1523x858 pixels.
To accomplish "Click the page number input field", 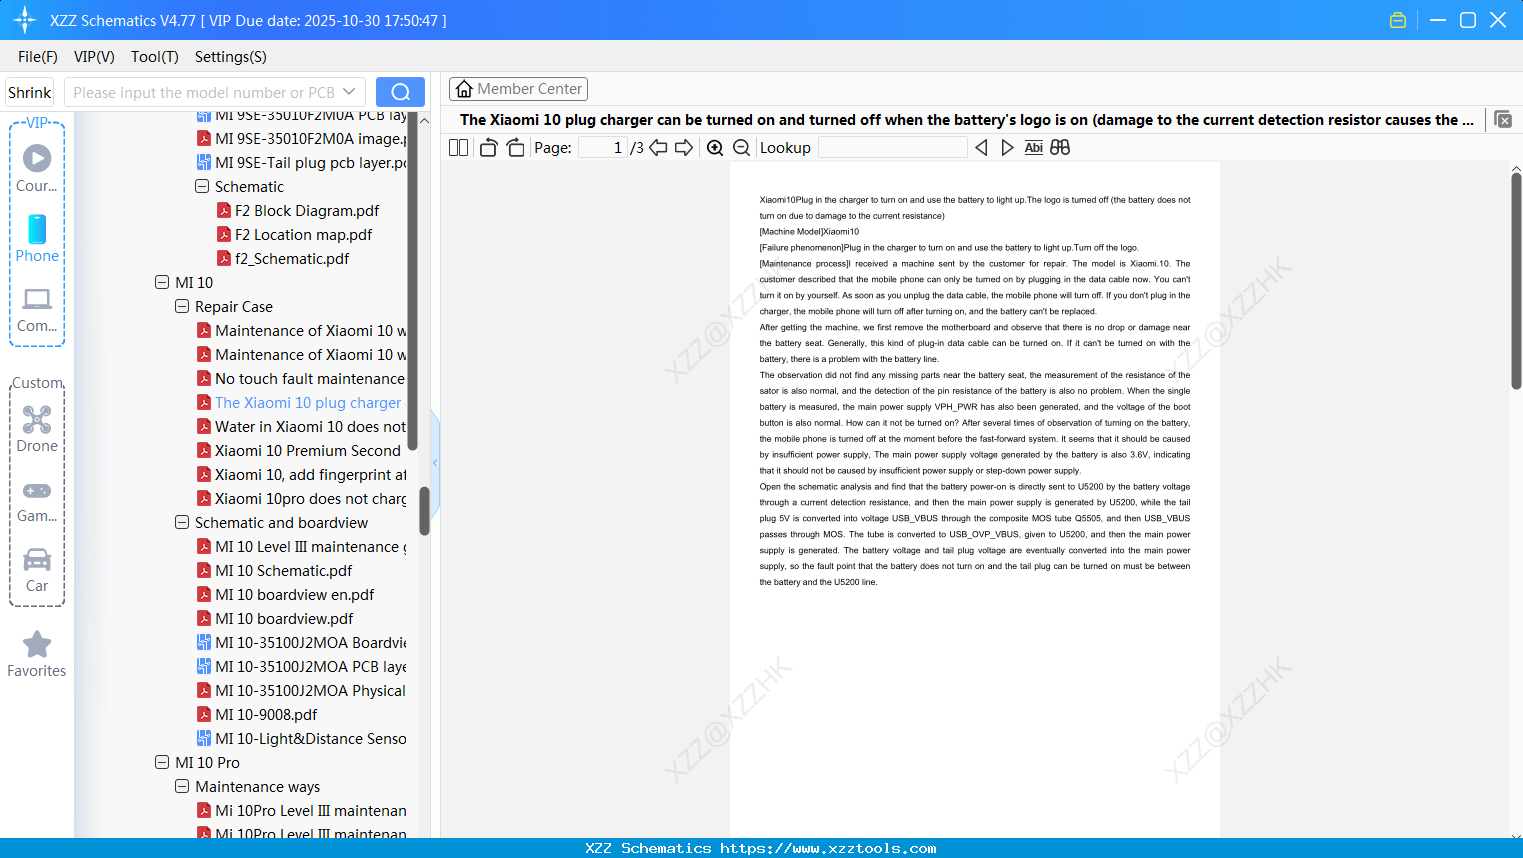I will [x=603, y=148].
